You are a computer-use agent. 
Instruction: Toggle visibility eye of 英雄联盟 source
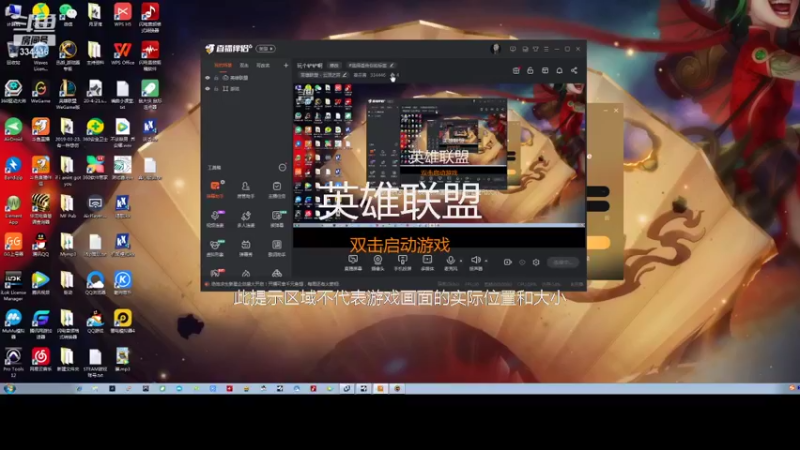[x=208, y=78]
